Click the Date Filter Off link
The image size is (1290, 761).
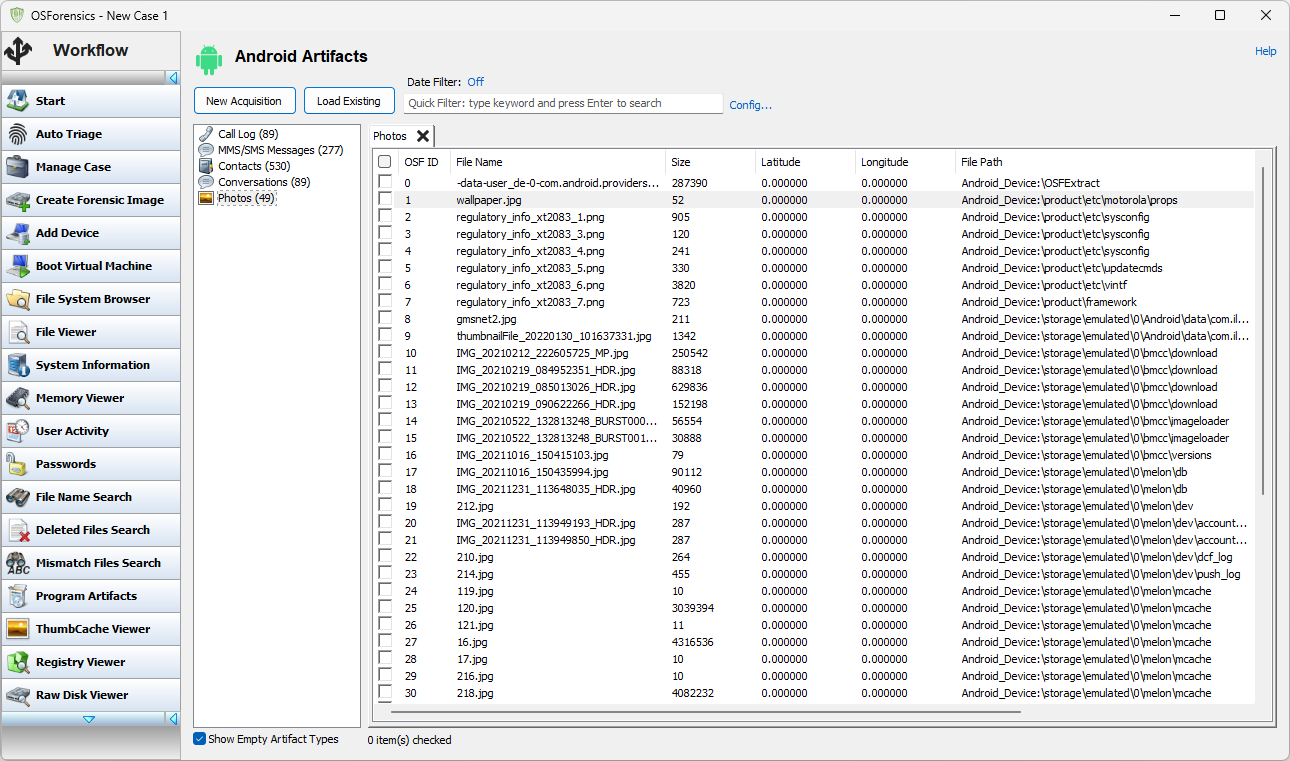(475, 82)
